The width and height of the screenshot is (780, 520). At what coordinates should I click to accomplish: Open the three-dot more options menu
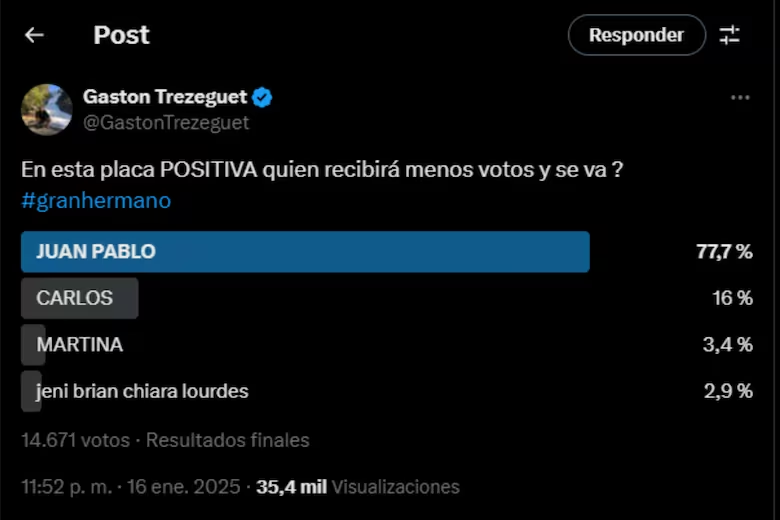pyautogui.click(x=740, y=97)
